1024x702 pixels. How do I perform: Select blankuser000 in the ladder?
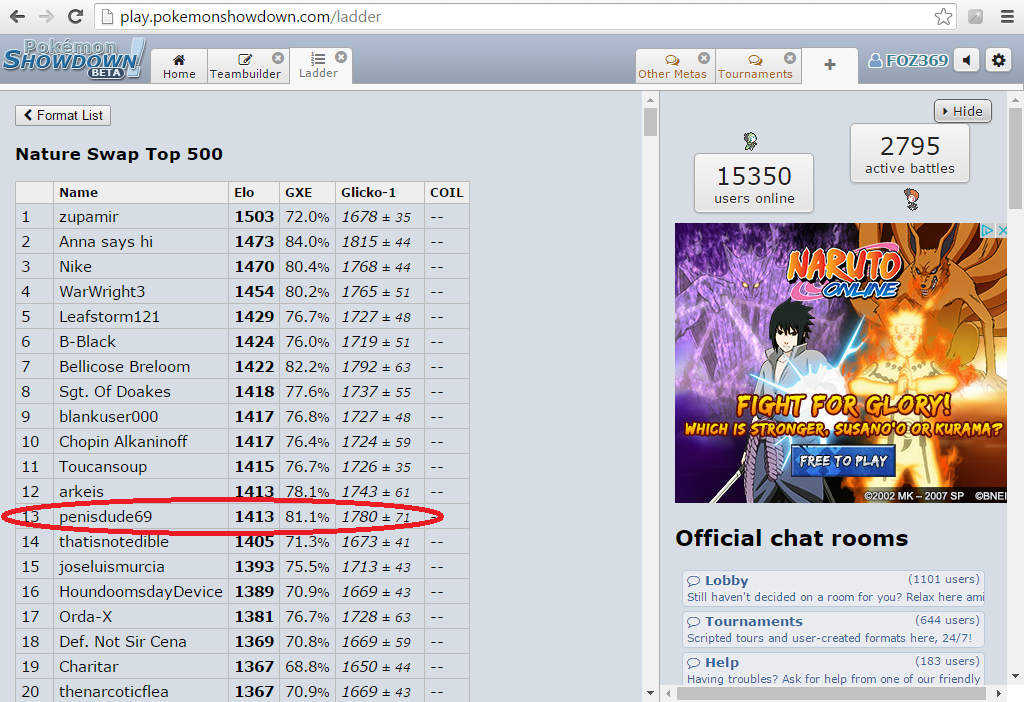[108, 417]
